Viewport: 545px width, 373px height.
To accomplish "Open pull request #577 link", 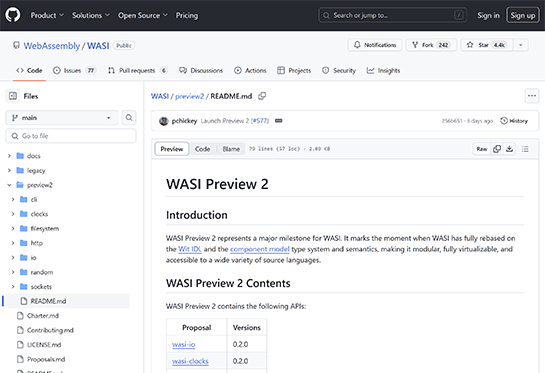I will tap(260, 121).
